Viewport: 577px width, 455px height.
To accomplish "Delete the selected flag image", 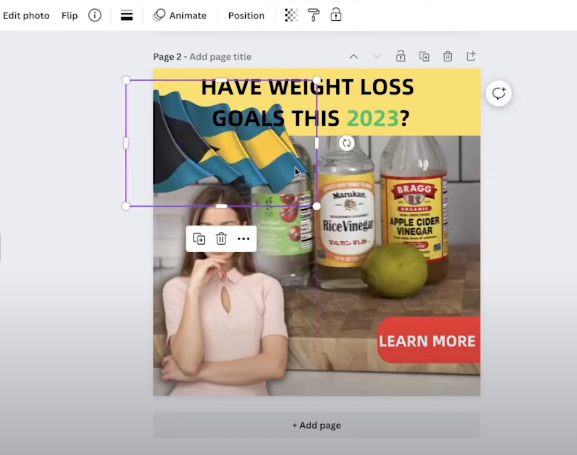I will 221,239.
